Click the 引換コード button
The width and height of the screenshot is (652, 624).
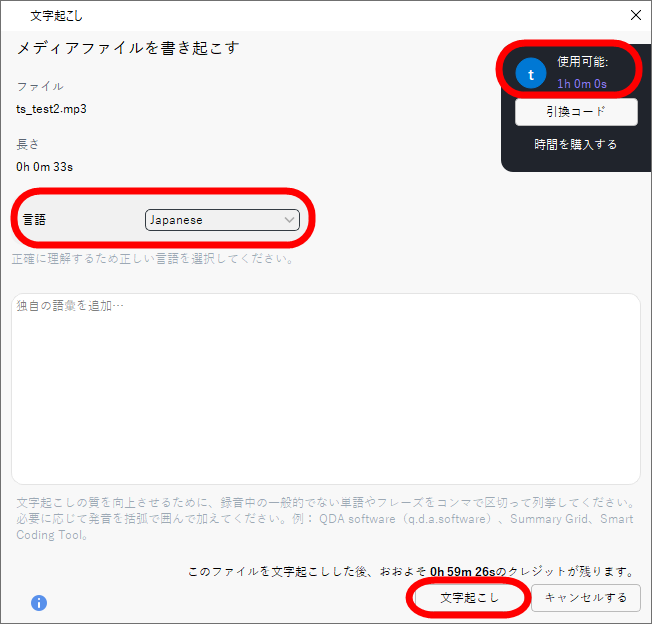tap(576, 111)
